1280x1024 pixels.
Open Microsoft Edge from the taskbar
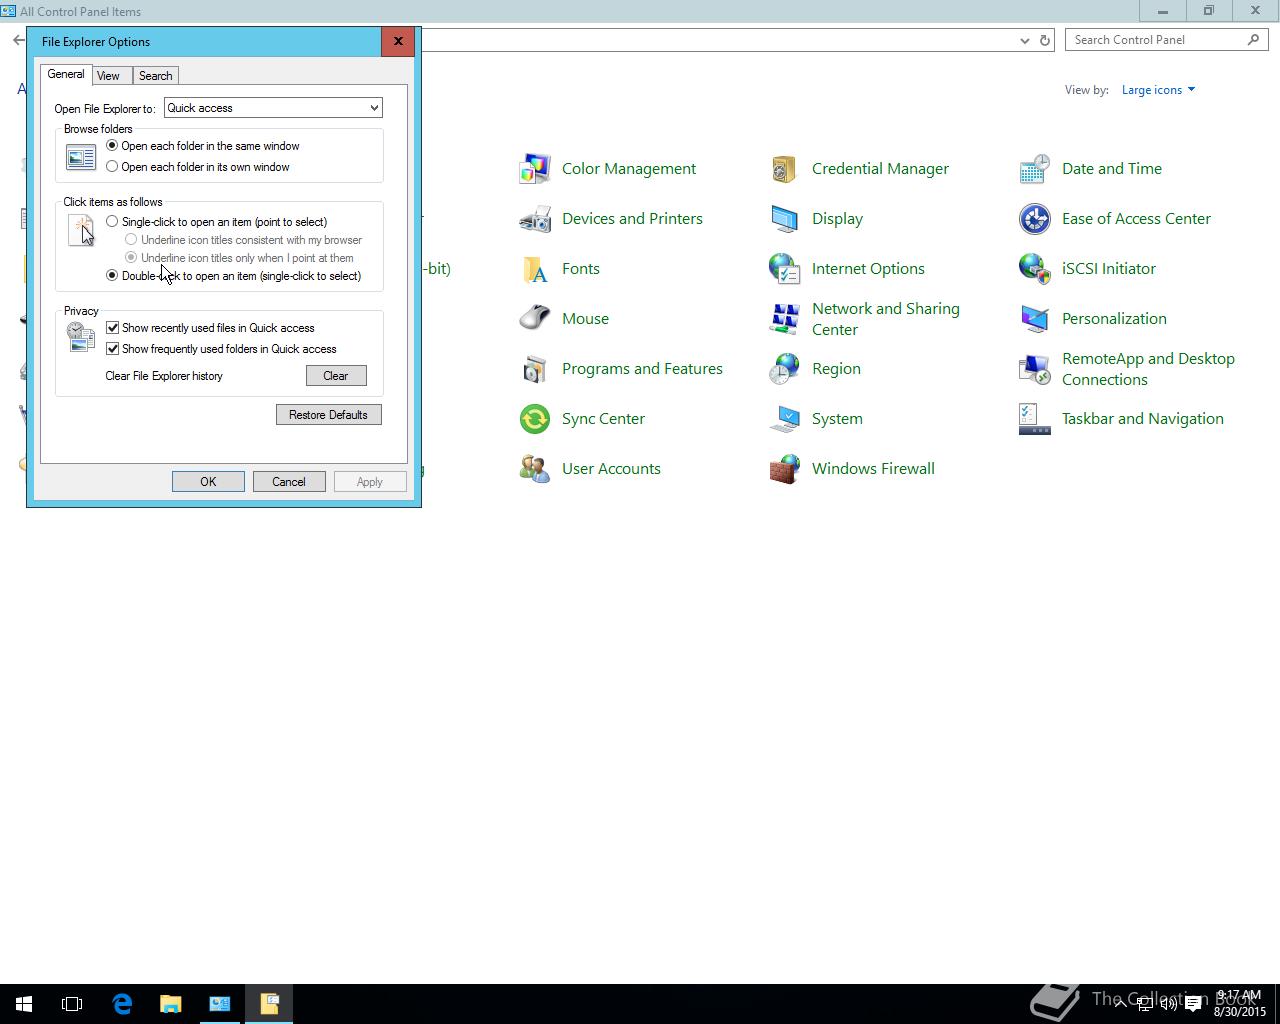122,1004
